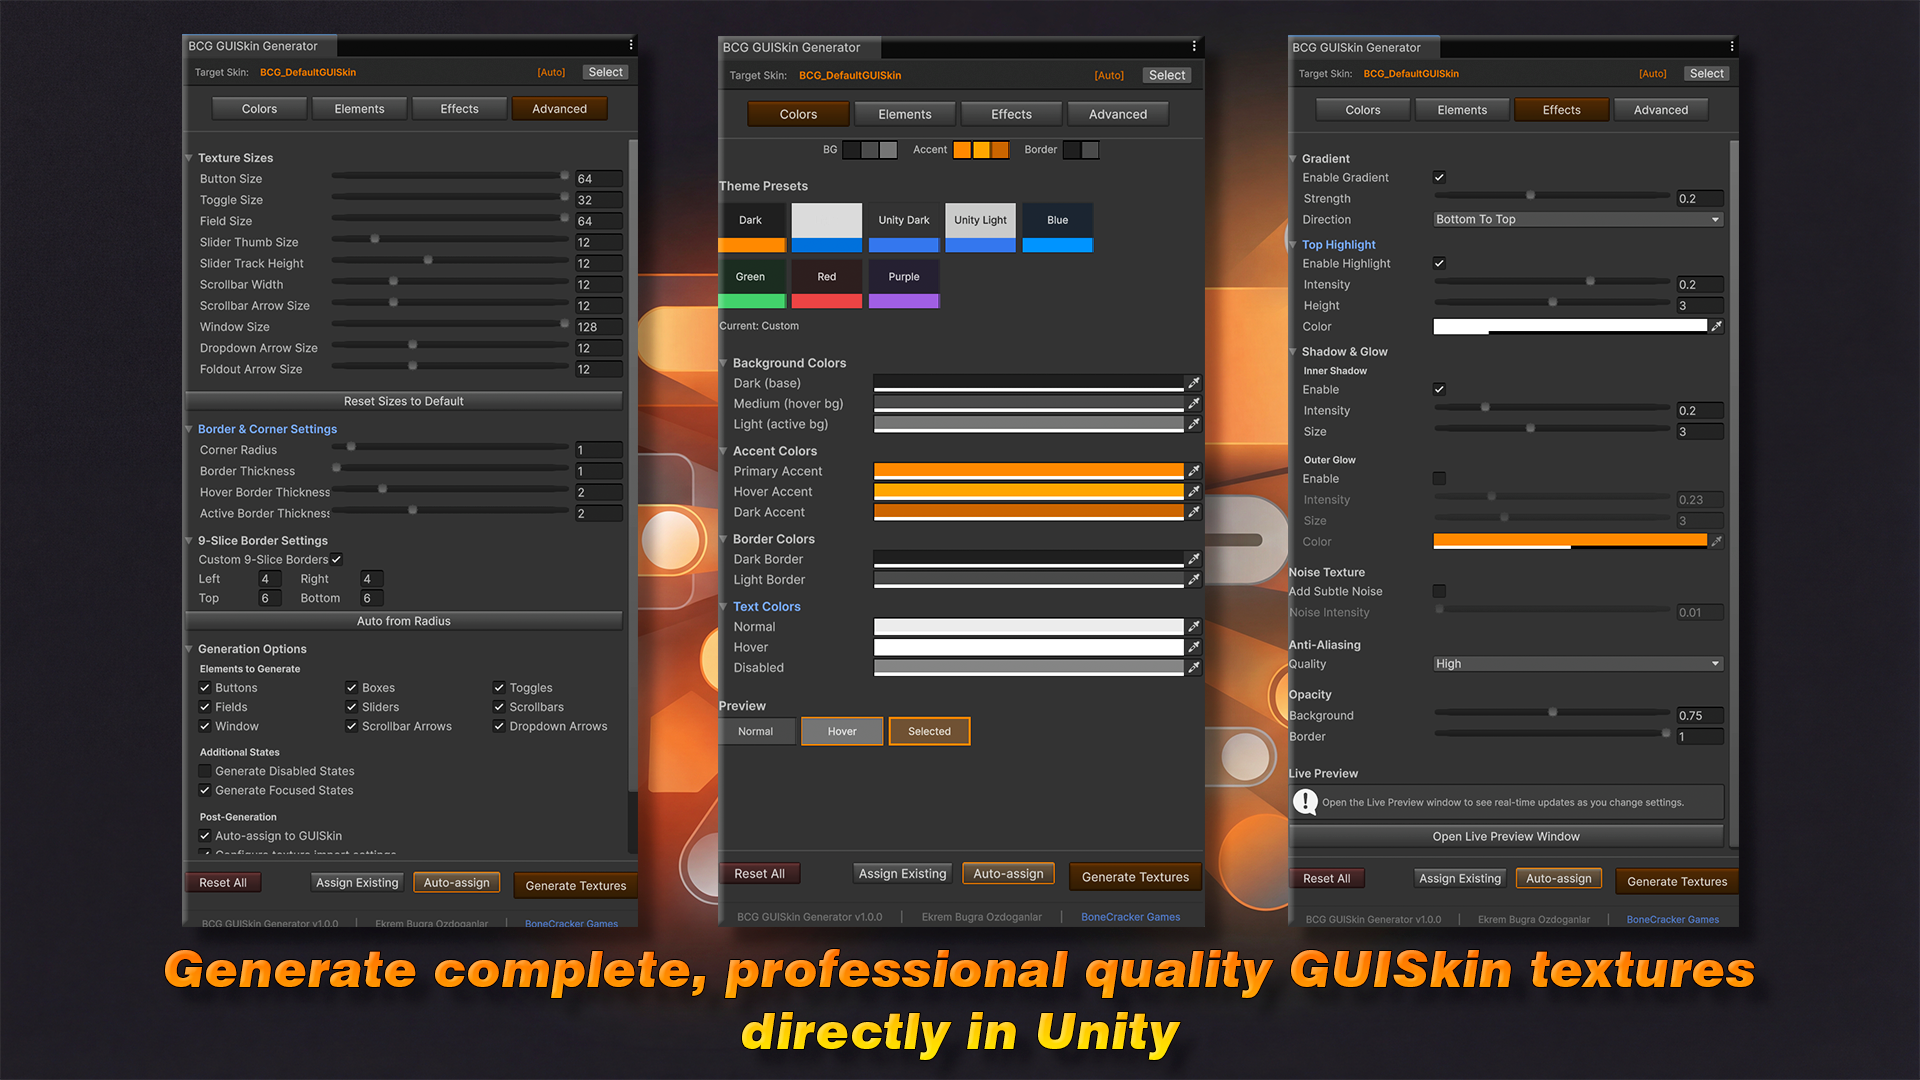
Task: Open Anti-Aliasing Quality dropdown
Action: (1577, 663)
